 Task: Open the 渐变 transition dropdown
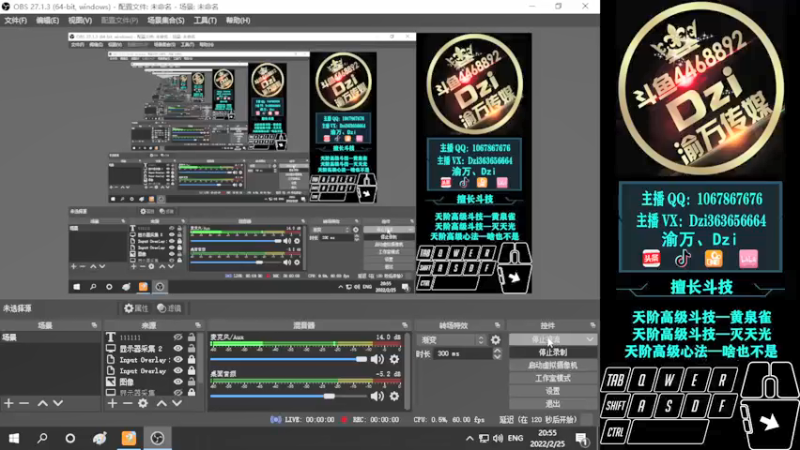[452, 340]
